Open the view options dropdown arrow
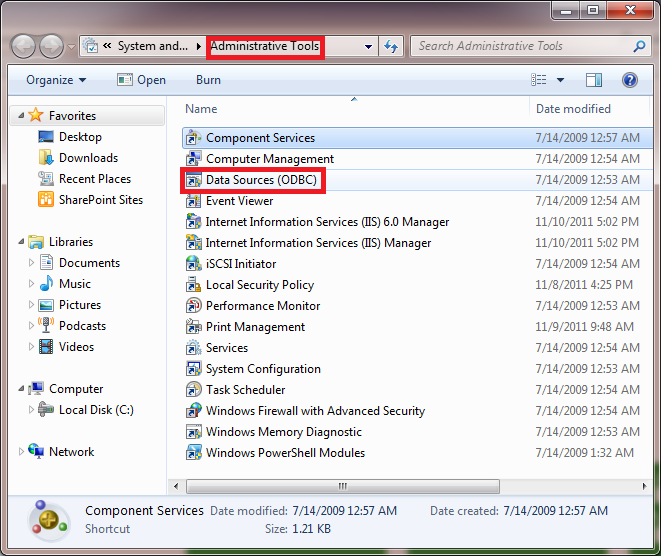Screen dimensions: 661x556 tap(560, 80)
